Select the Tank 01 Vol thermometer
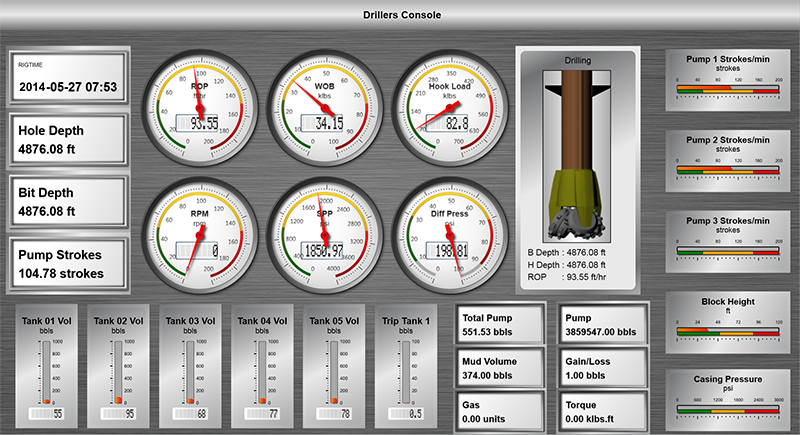Image resolution: width=800 pixels, height=435 pixels. click(x=45, y=370)
